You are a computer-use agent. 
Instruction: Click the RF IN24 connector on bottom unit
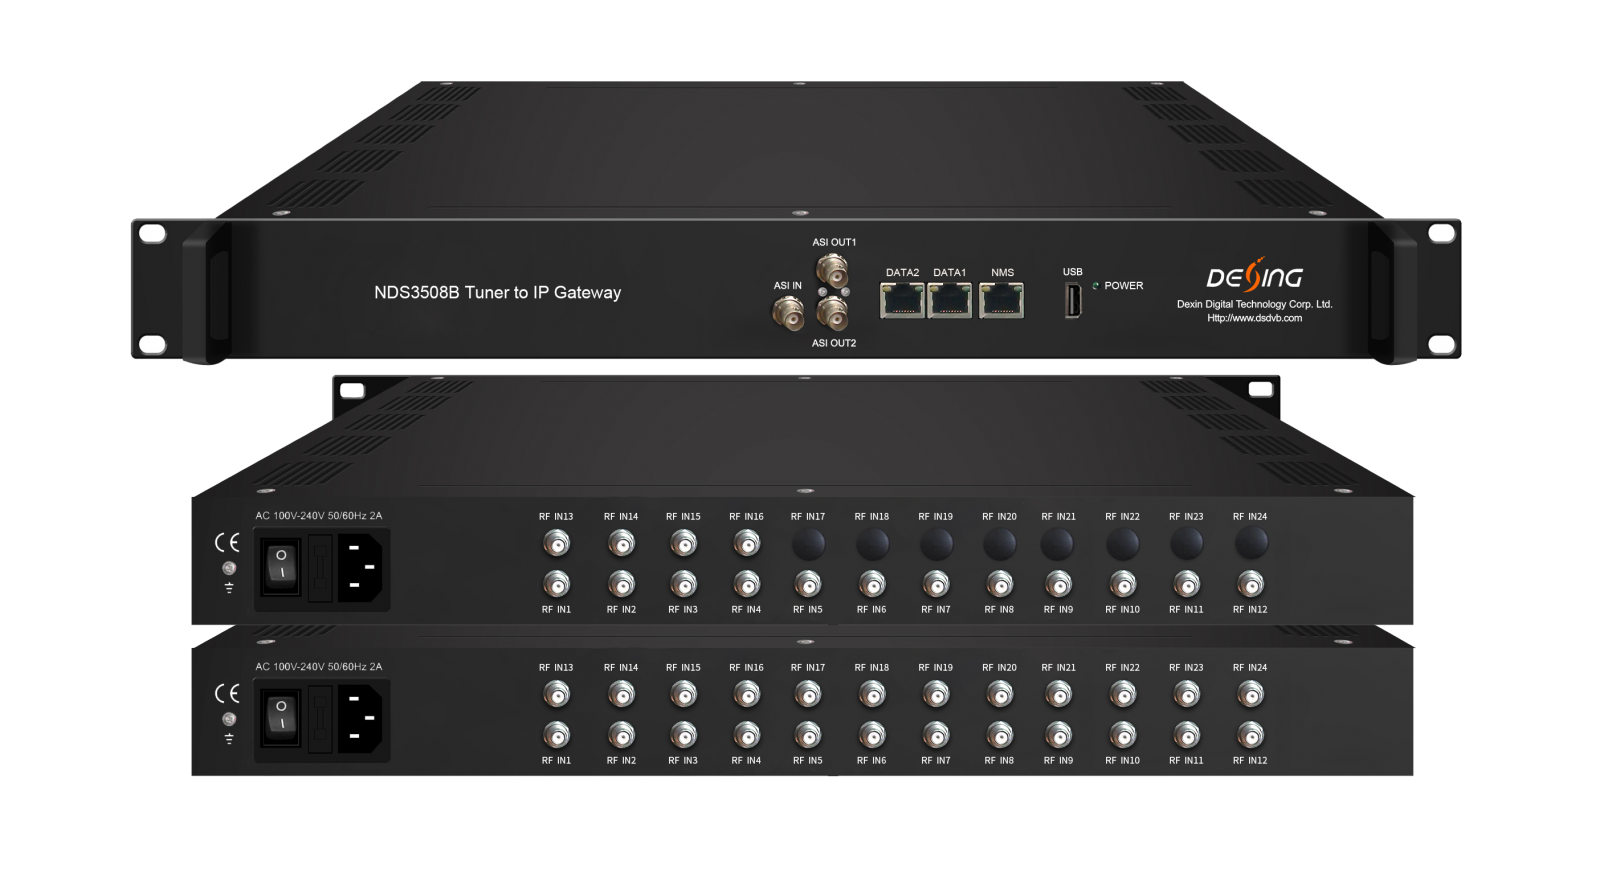pos(1250,694)
